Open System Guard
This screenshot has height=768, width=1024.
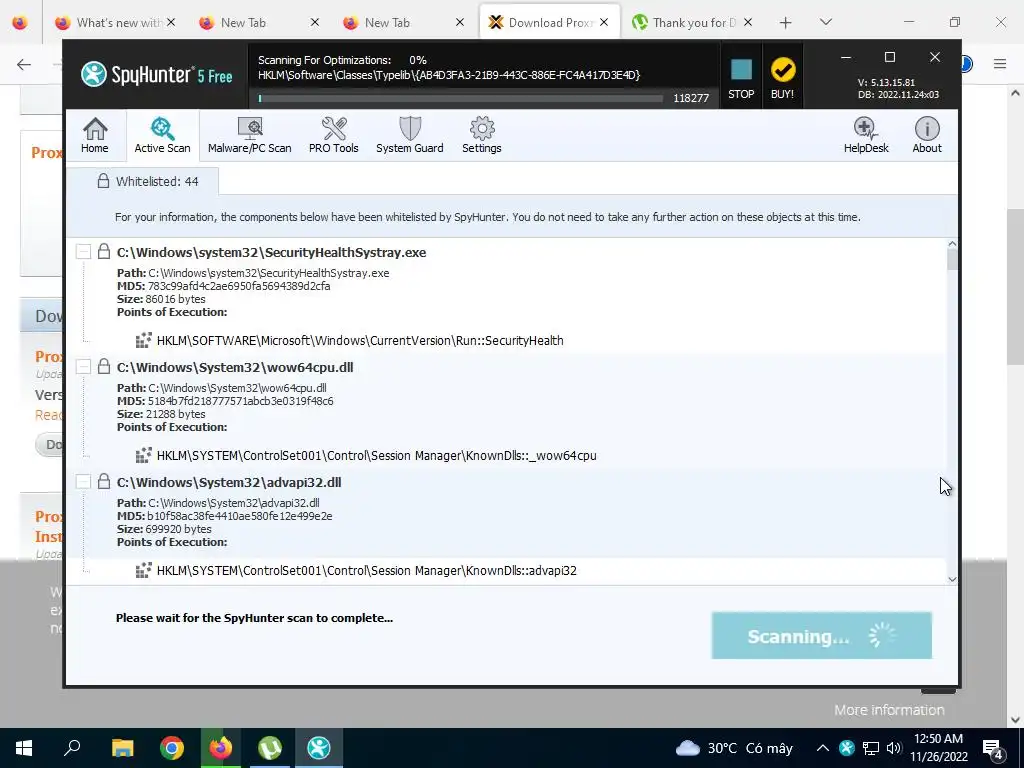(x=409, y=135)
